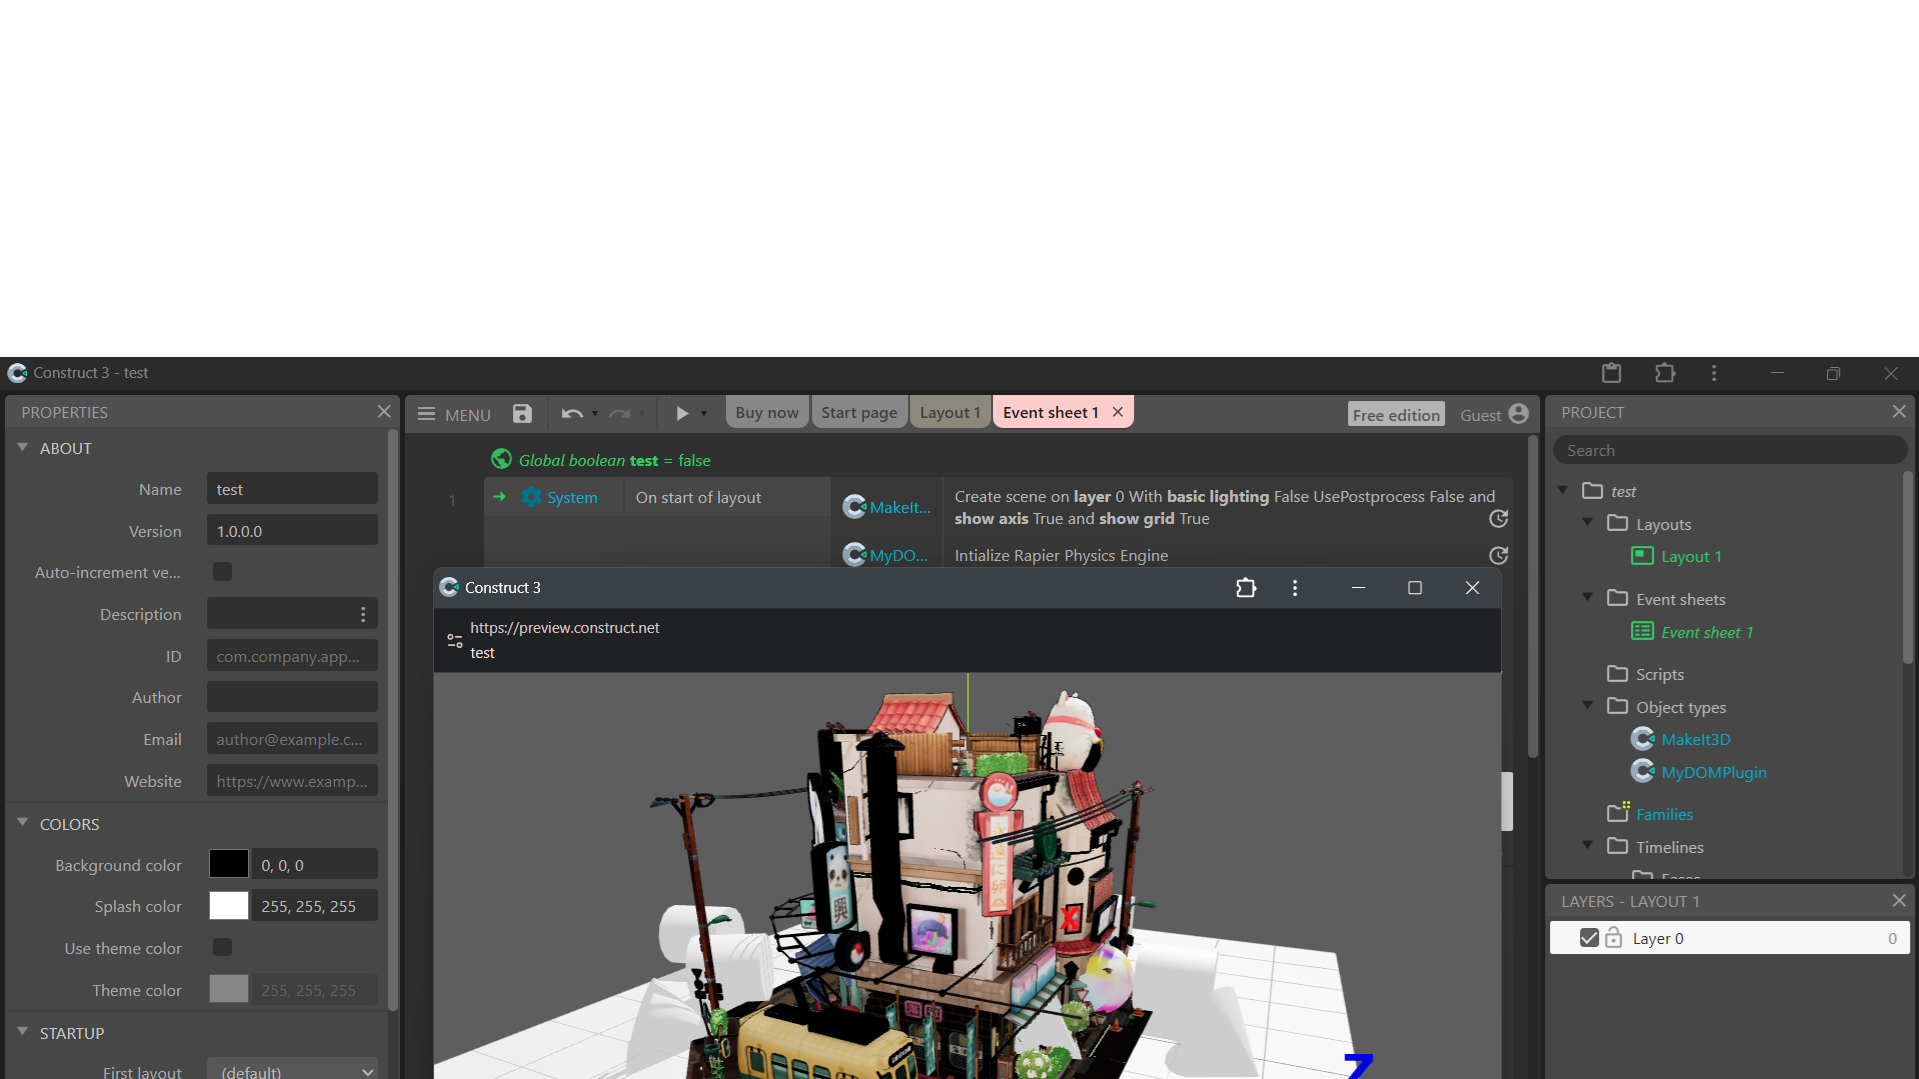The height and width of the screenshot is (1079, 1919).
Task: Collapse the Event sheets folder
Action: tap(1588, 597)
